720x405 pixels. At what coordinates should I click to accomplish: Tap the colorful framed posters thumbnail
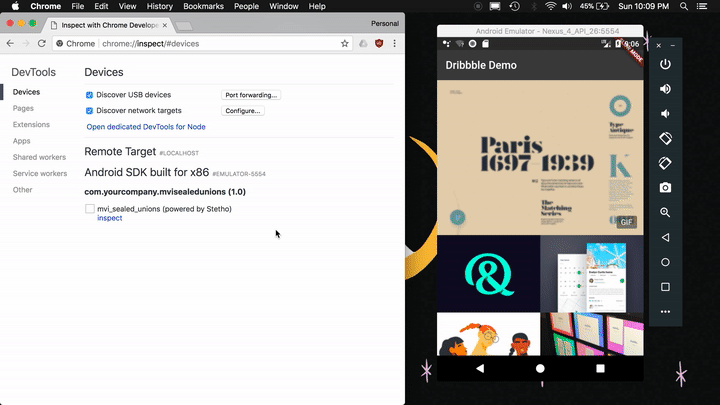[x=592, y=334]
